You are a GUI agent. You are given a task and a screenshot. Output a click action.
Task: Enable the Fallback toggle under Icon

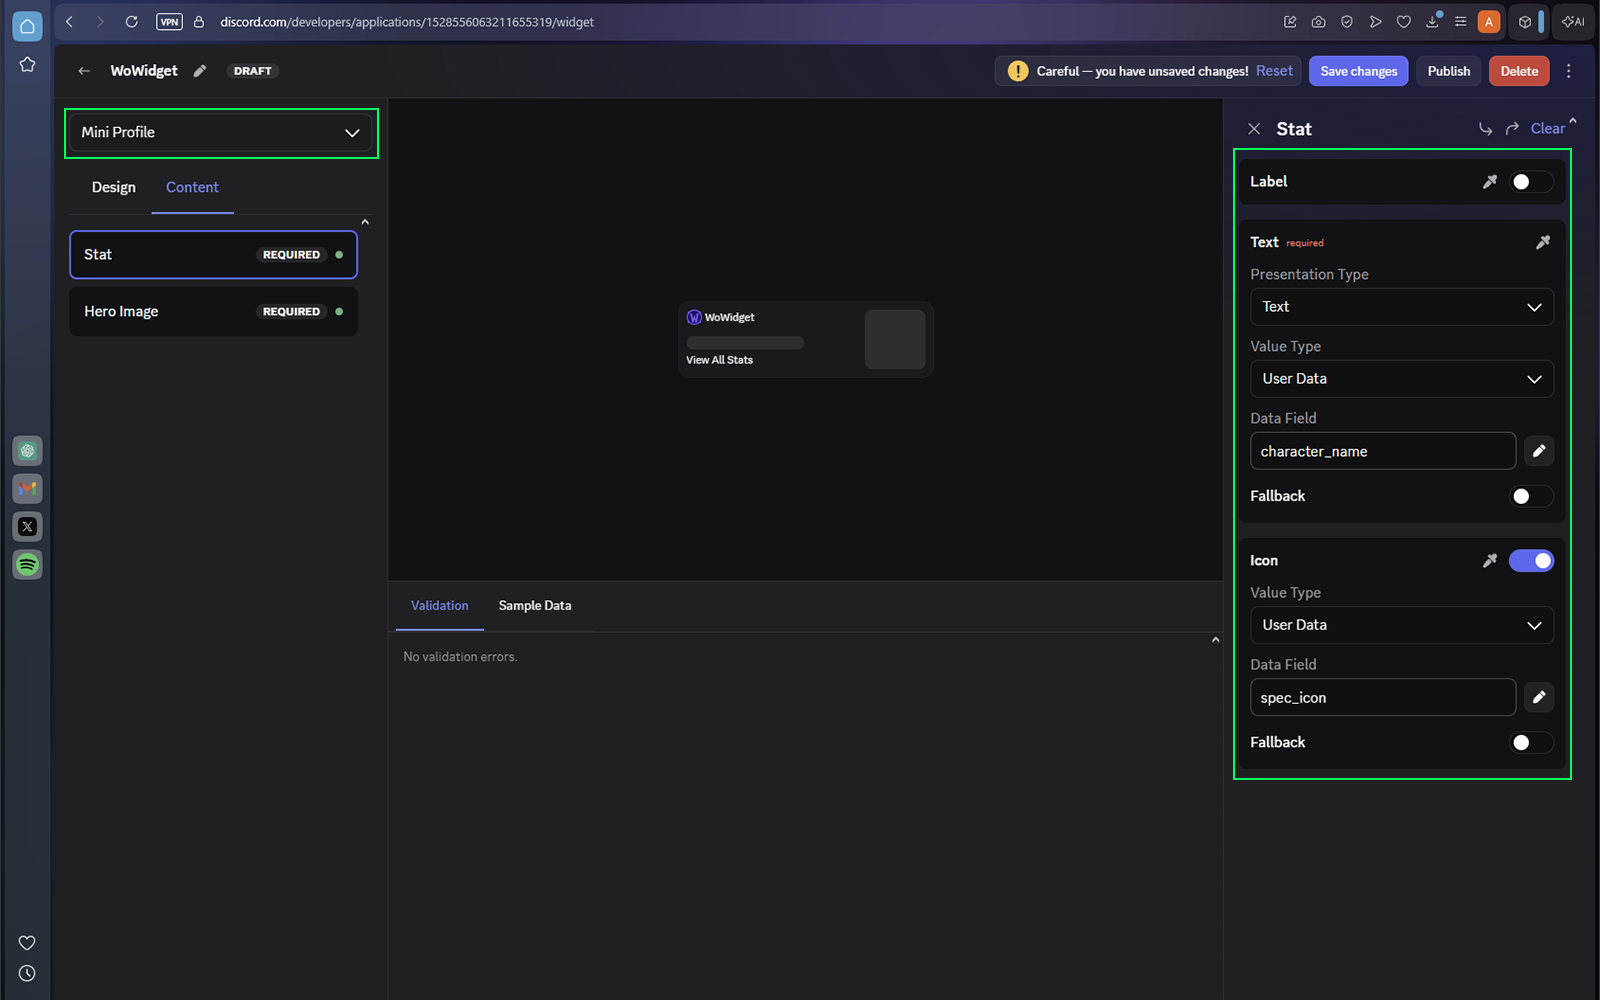[x=1531, y=742]
